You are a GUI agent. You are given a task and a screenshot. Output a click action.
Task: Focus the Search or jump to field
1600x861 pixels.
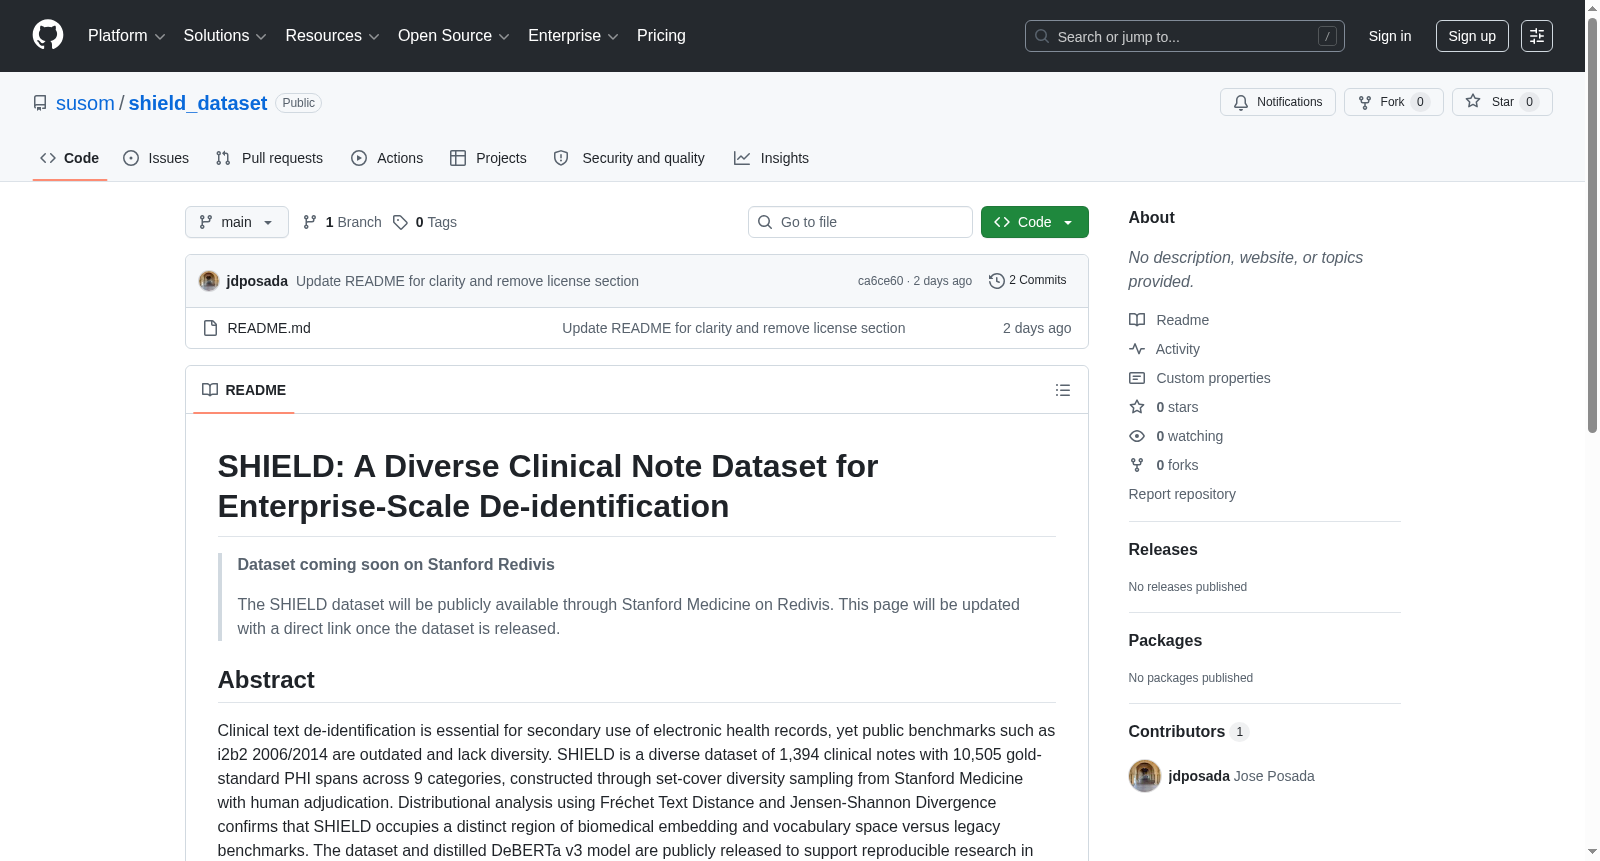pyautogui.click(x=1184, y=36)
